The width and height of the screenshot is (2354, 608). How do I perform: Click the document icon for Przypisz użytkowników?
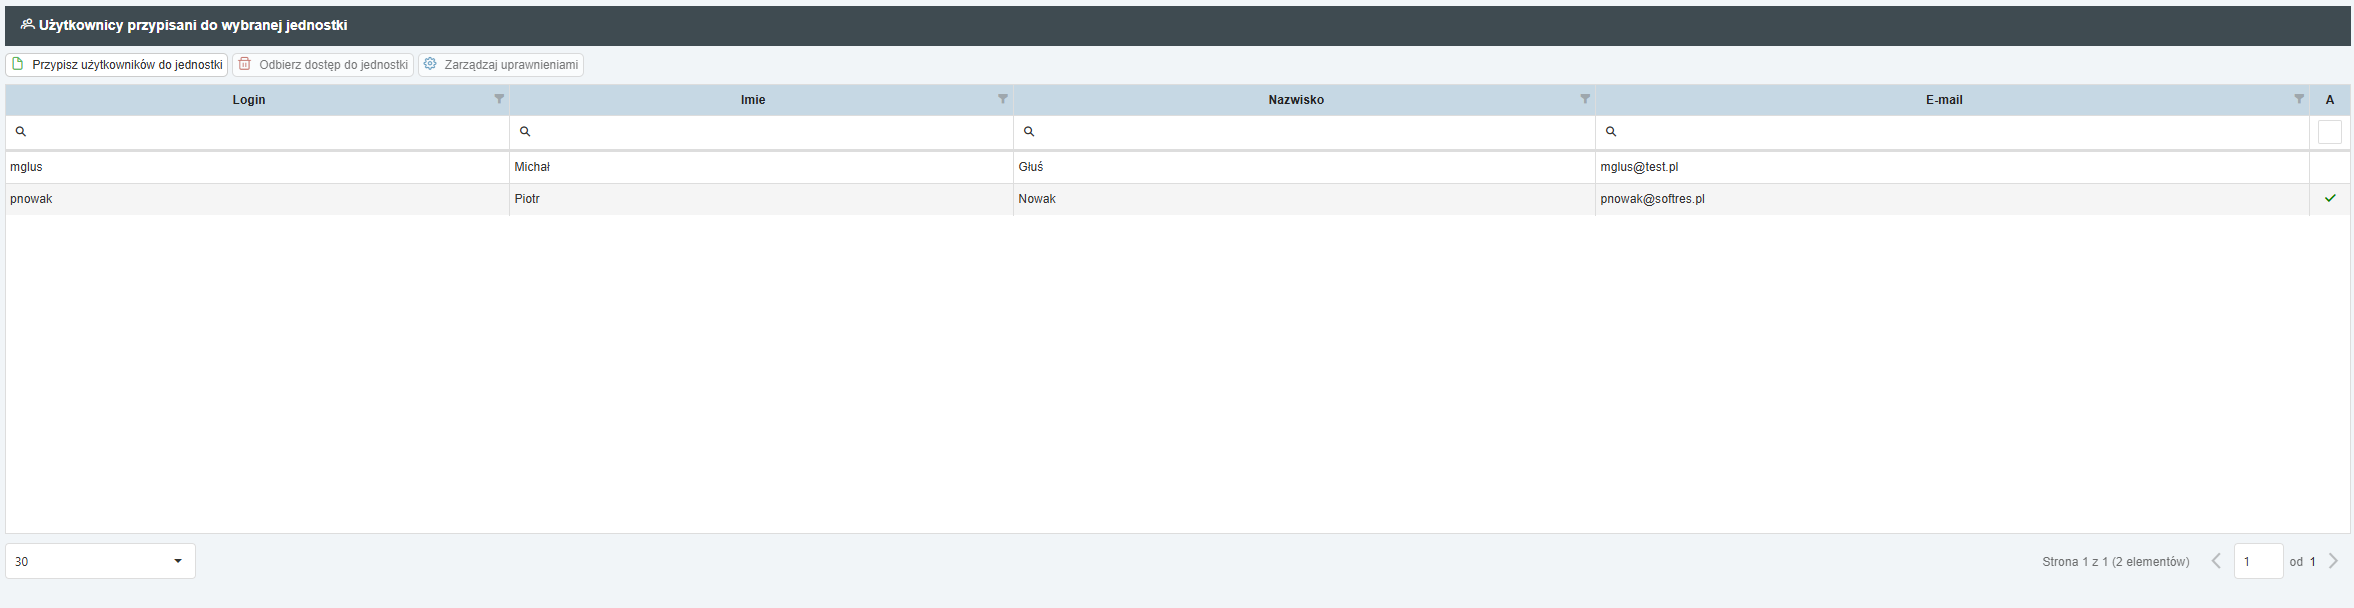tap(18, 64)
